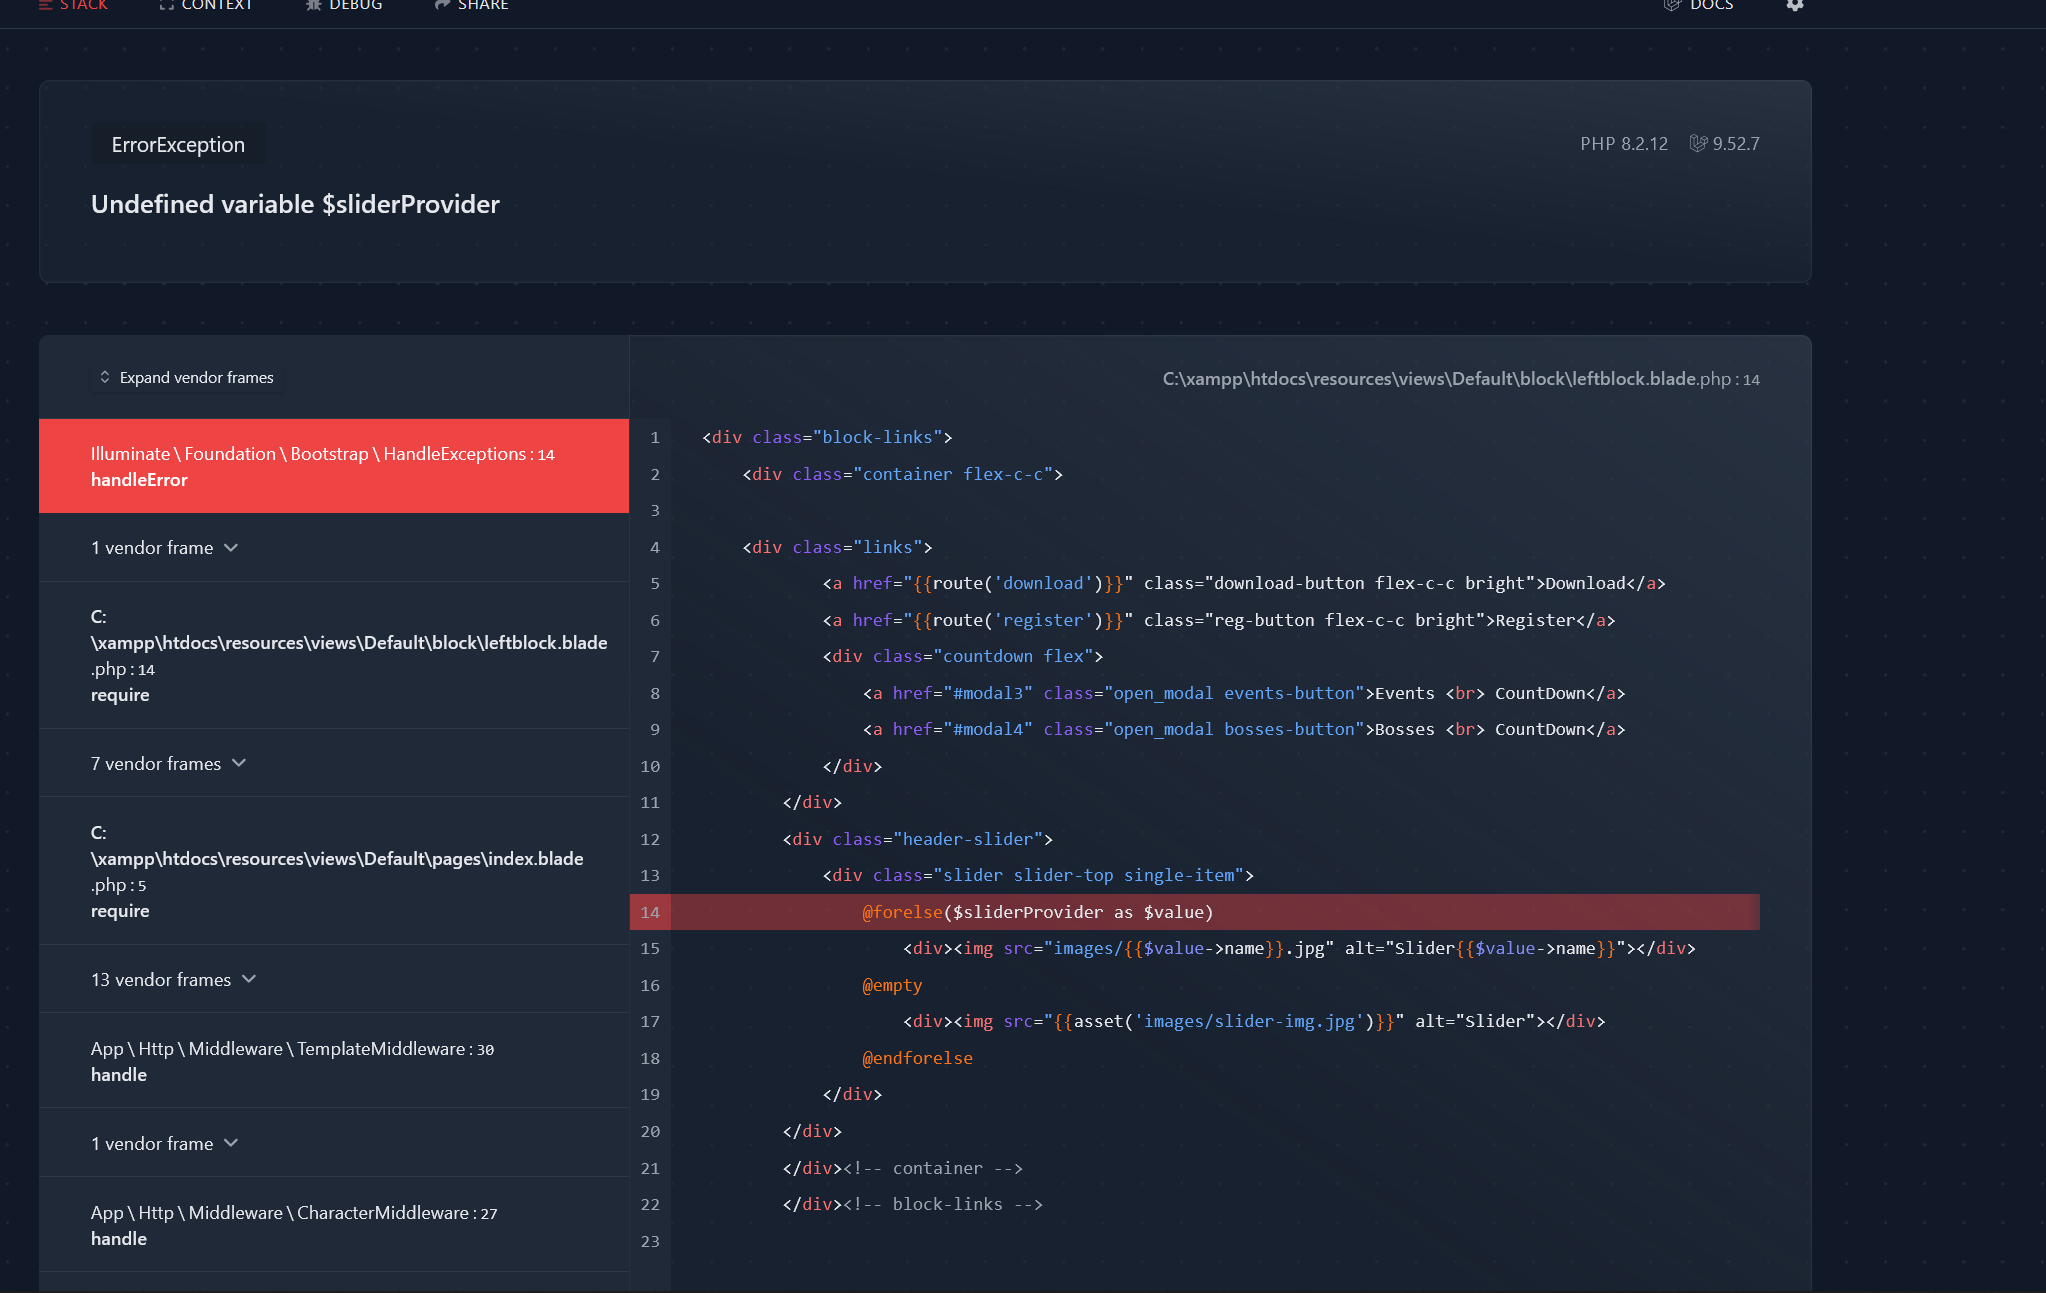Select the TemplateMiddleware:30 handle frame

pos(334,1061)
